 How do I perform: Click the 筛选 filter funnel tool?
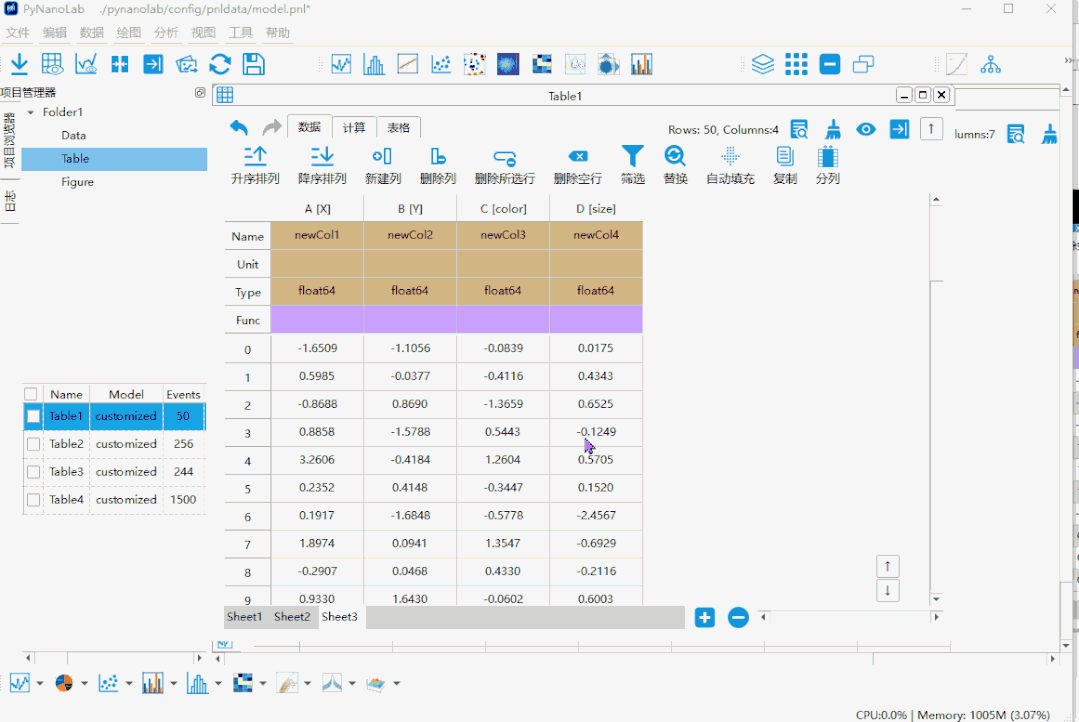[x=632, y=165]
